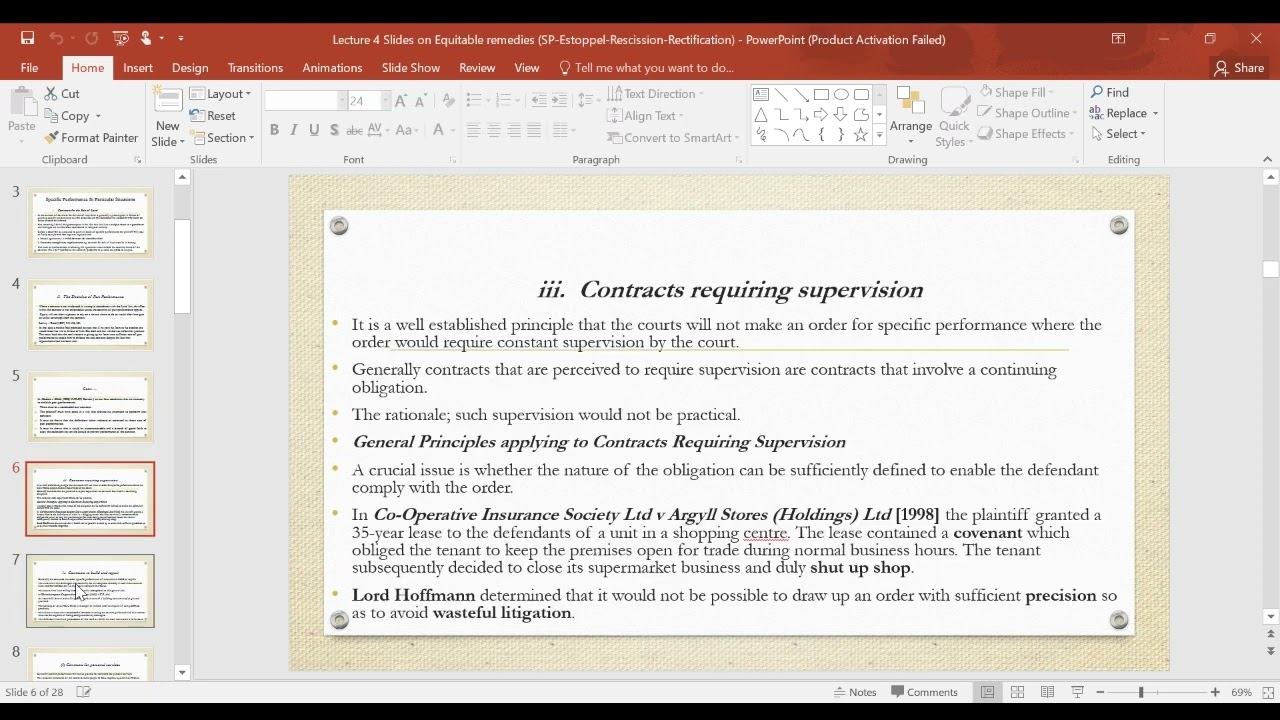Expand the Section dropdown

pos(222,138)
